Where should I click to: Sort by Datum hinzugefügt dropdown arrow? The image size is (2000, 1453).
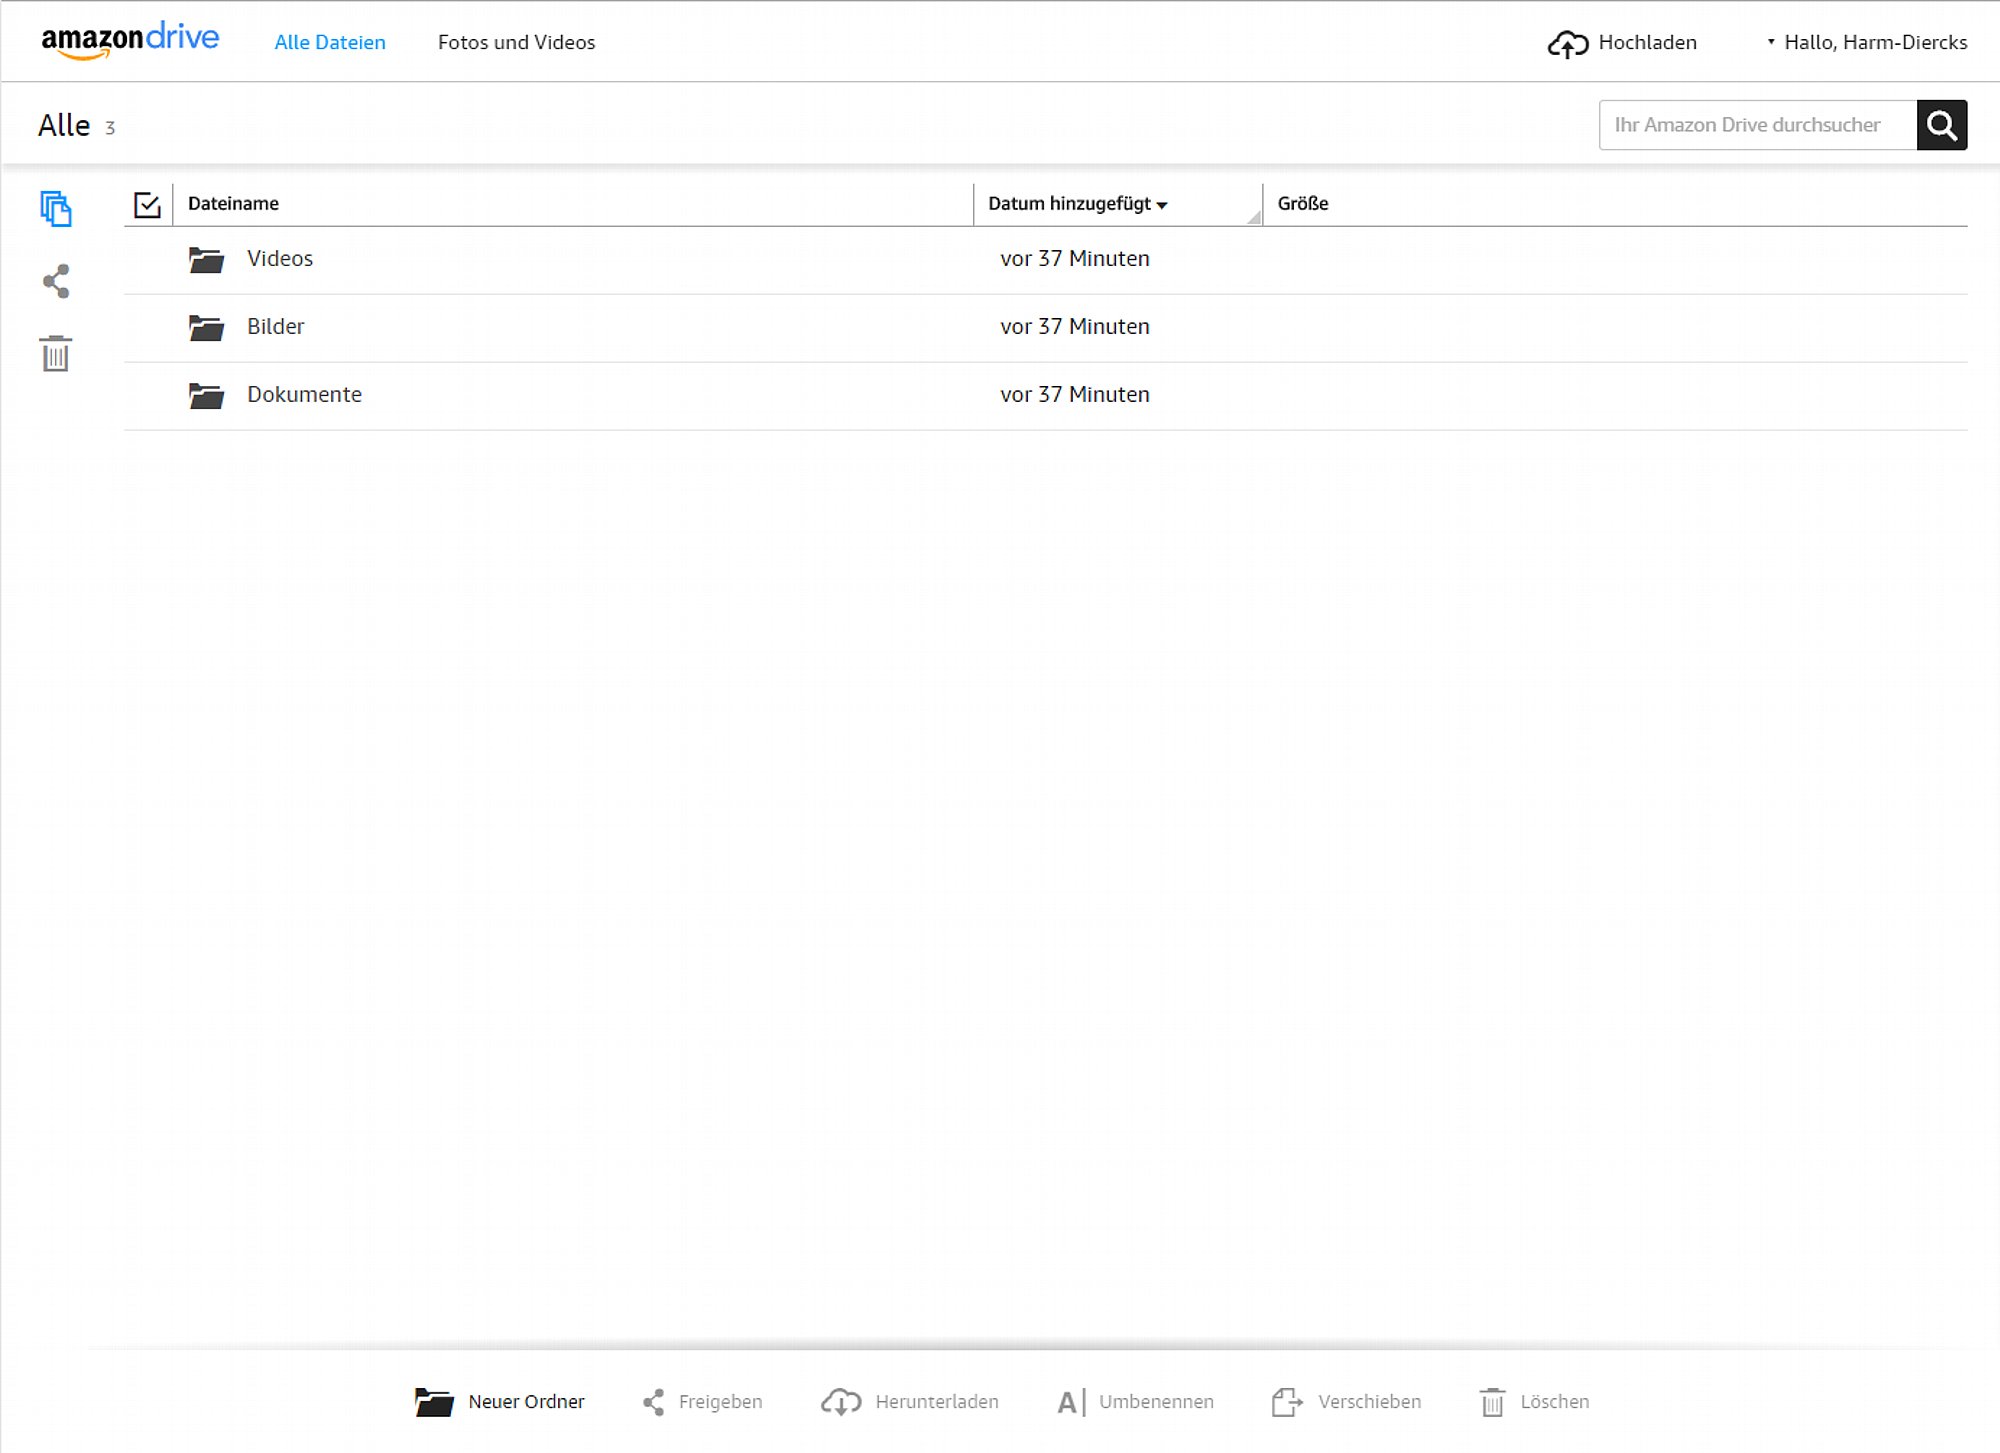click(x=1162, y=205)
